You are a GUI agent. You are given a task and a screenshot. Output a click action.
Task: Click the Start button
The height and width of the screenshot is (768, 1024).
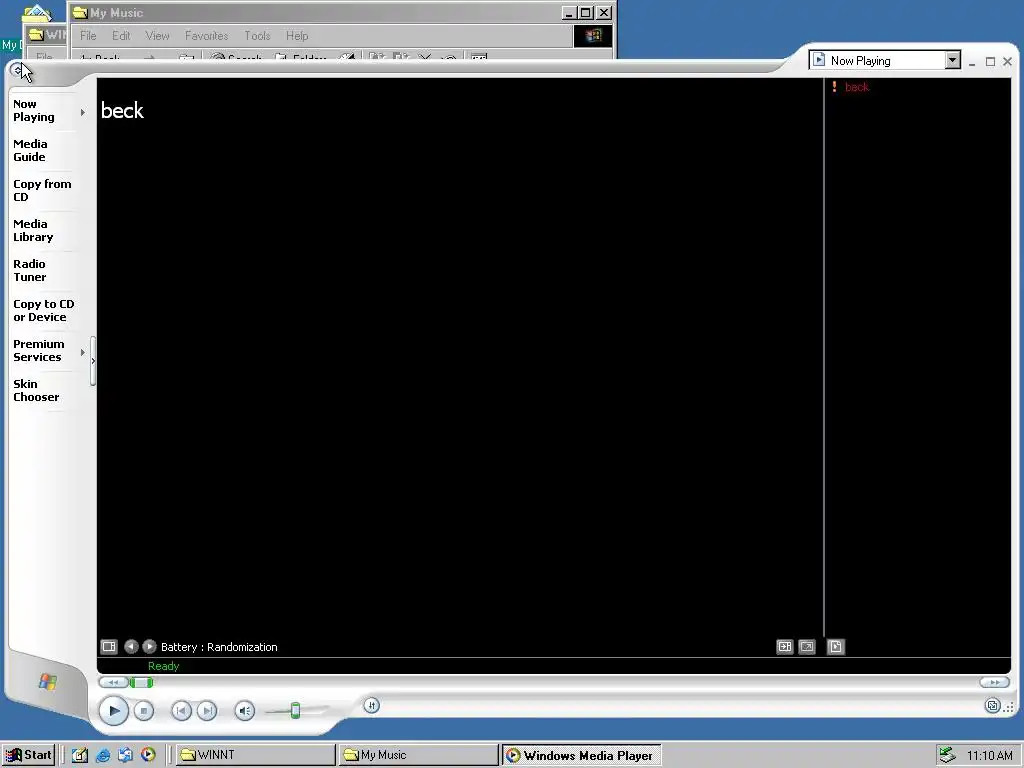pyautogui.click(x=28, y=755)
